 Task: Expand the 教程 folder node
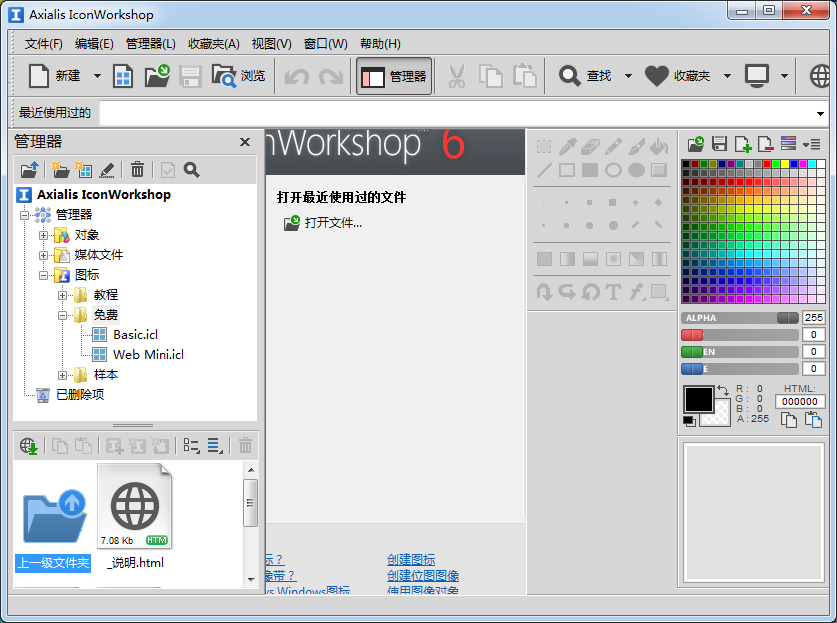[x=62, y=295]
